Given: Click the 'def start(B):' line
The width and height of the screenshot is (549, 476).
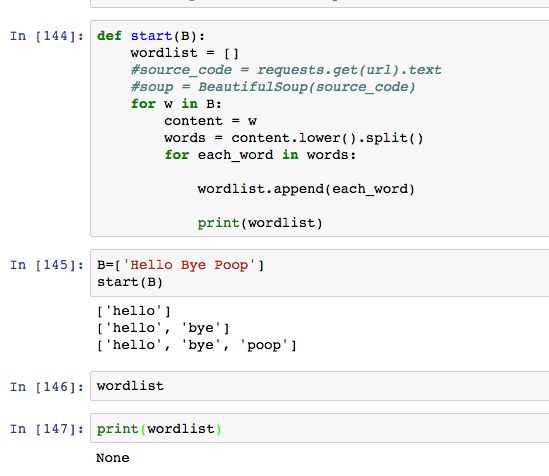Looking at the screenshot, I should [x=151, y=36].
